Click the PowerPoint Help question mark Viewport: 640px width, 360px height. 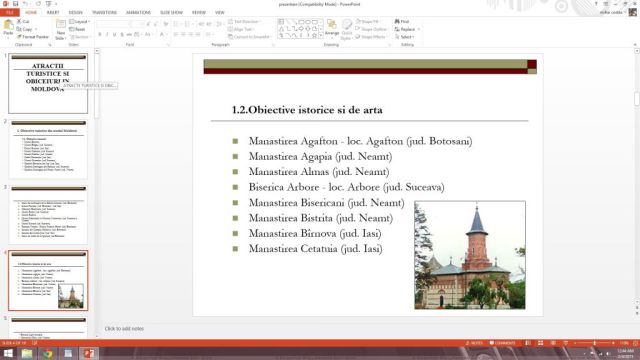596,4
